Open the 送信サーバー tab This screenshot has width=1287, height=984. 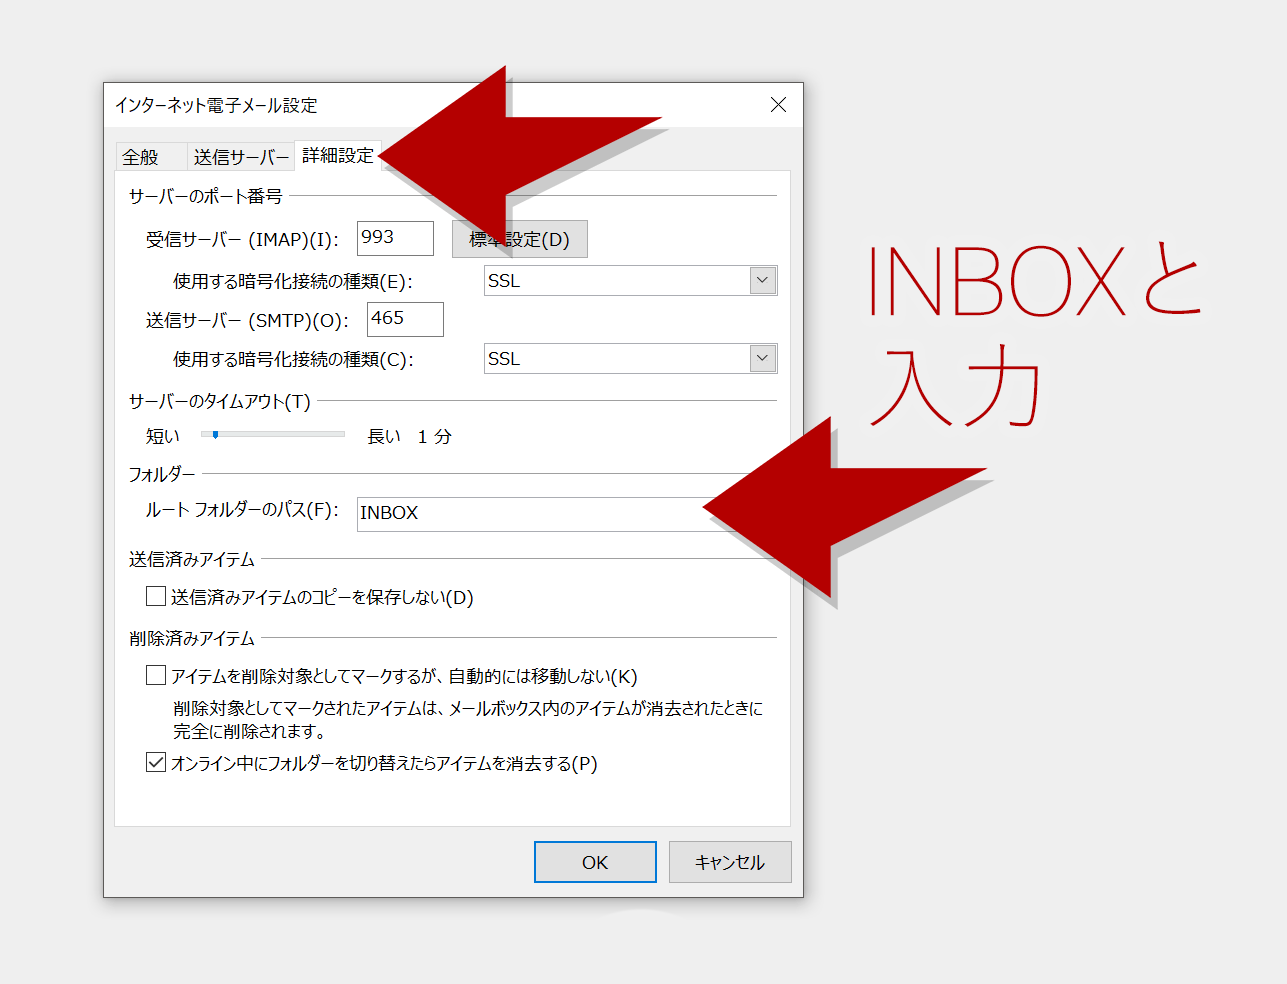[240, 157]
